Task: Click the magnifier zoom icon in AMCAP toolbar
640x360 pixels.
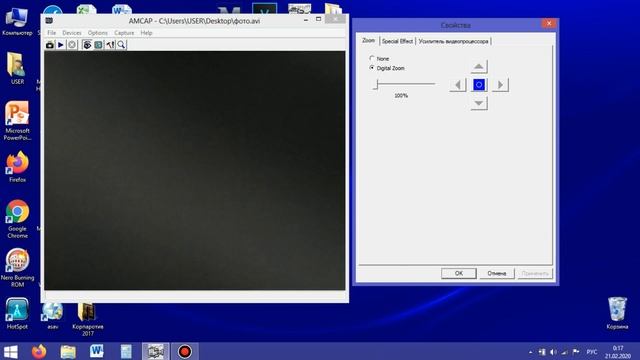Action: tap(121, 45)
